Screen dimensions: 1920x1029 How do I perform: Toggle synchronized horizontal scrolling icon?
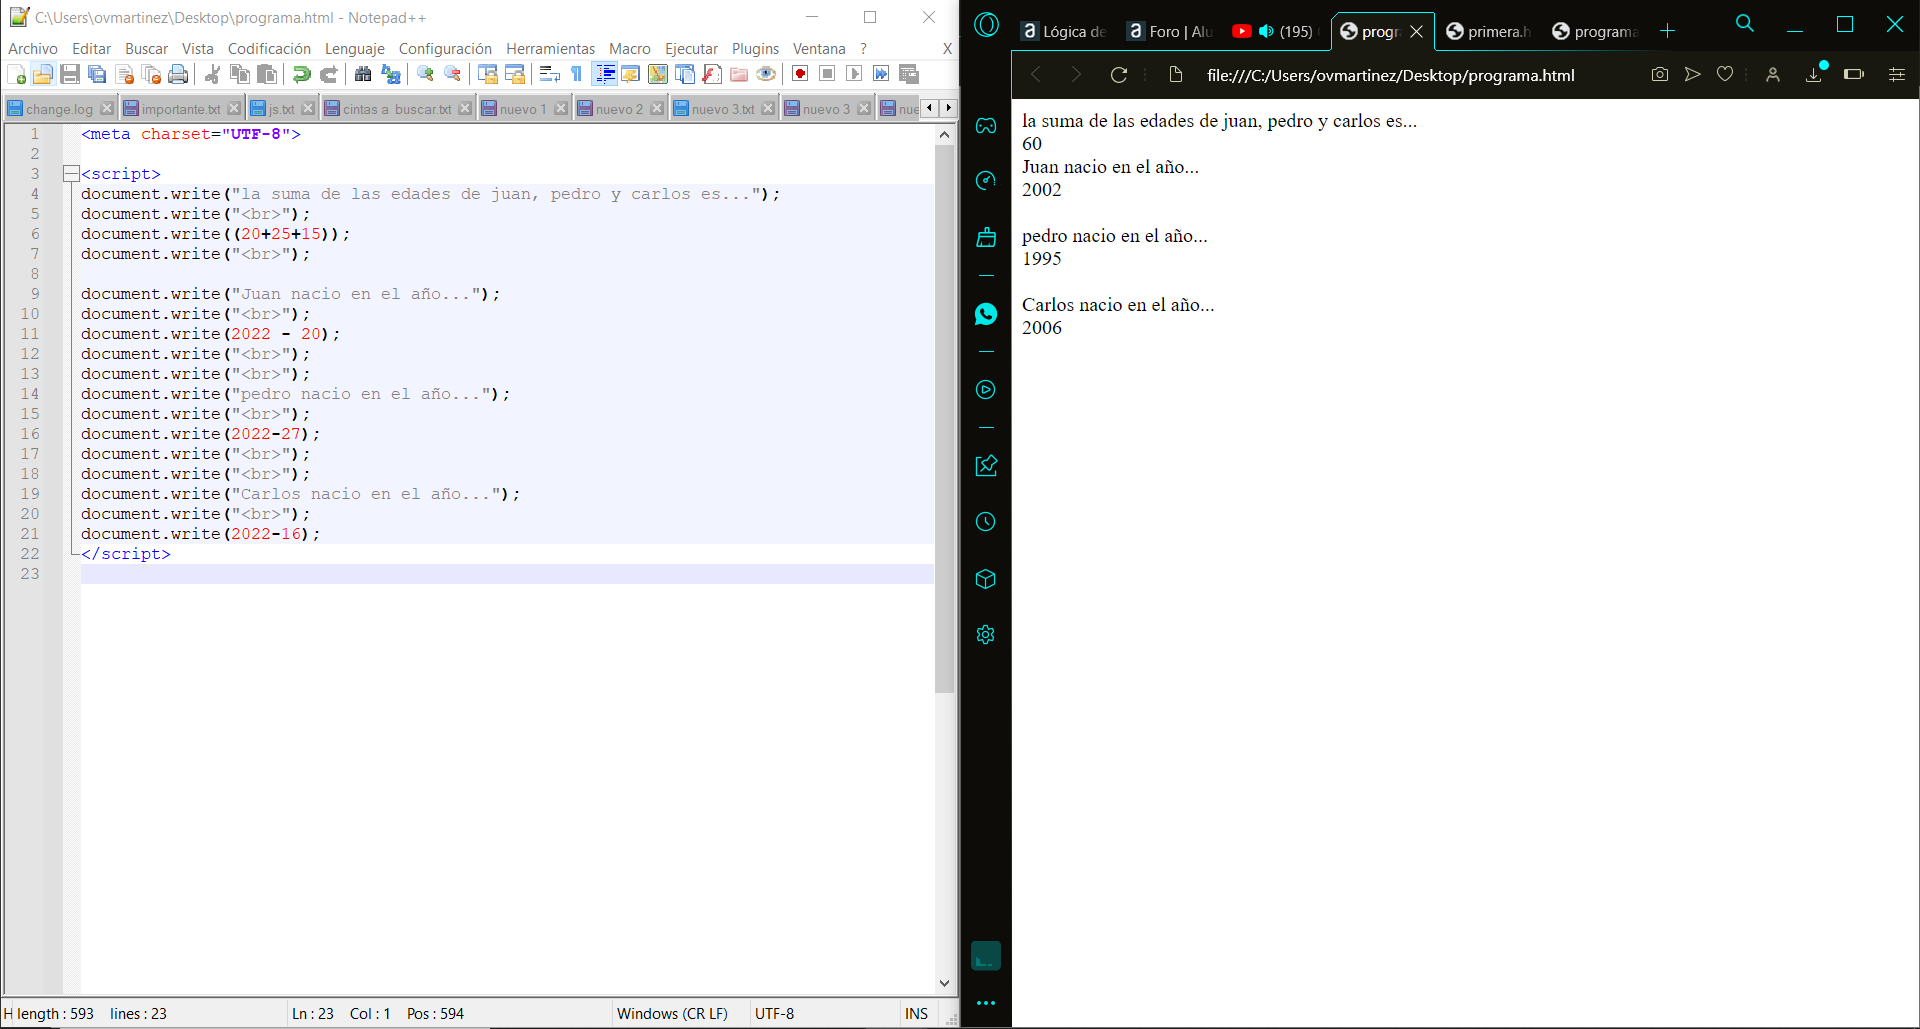pos(515,74)
